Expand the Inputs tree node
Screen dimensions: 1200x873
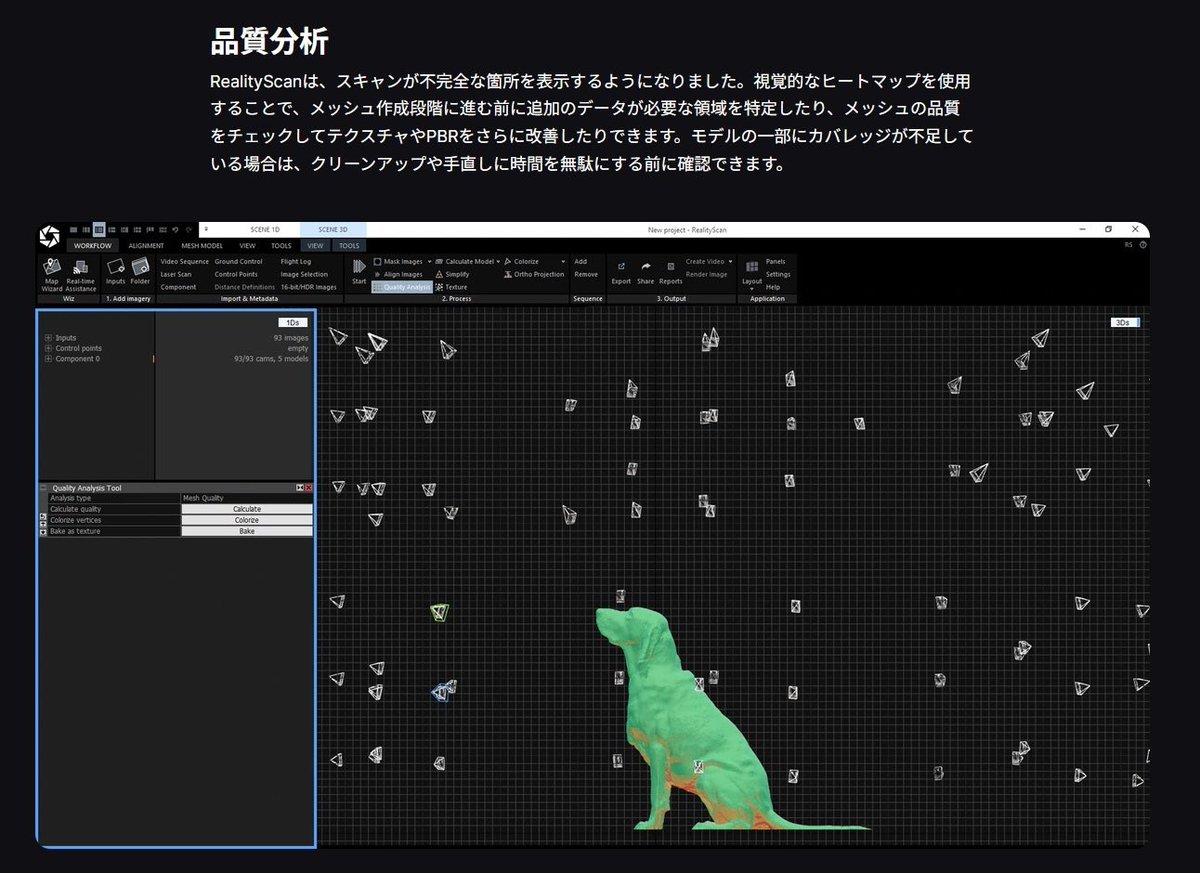coord(48,338)
